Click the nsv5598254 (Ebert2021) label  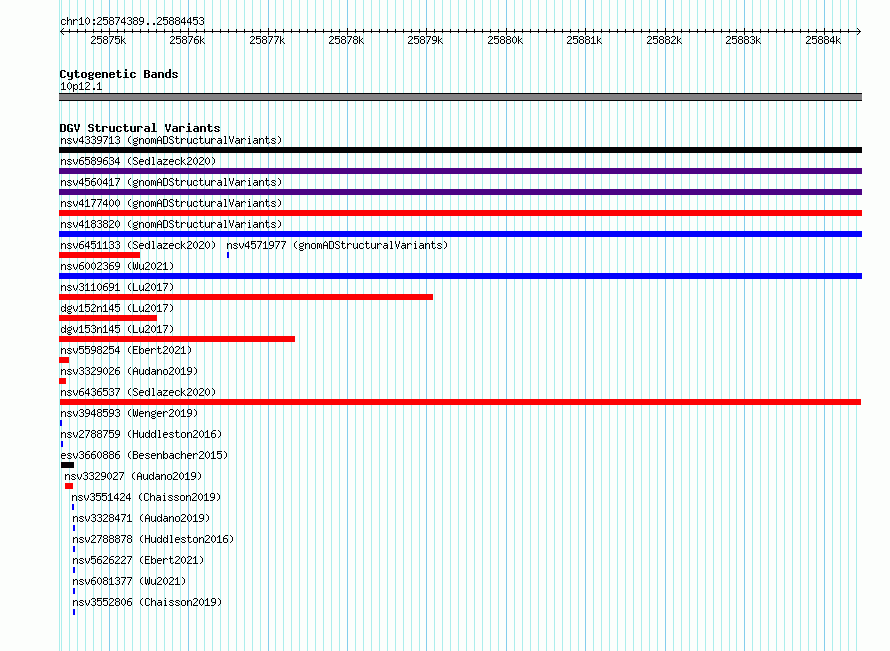click(x=126, y=350)
